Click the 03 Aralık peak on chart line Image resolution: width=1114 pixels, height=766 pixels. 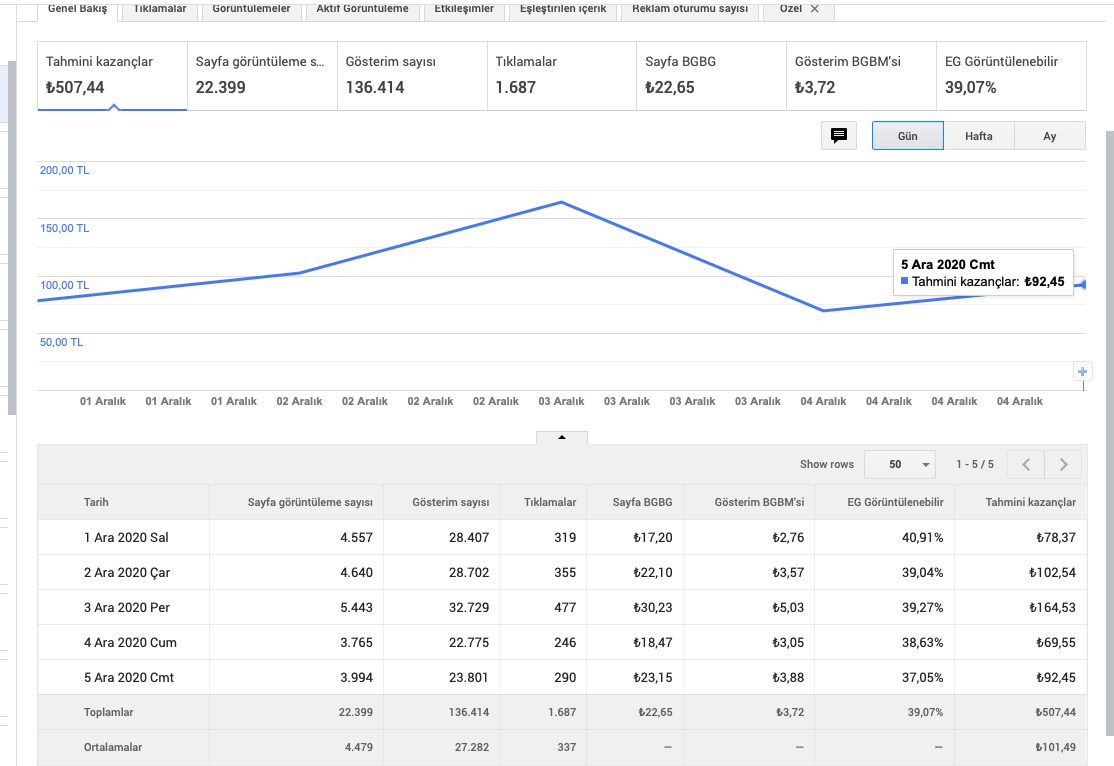click(561, 203)
